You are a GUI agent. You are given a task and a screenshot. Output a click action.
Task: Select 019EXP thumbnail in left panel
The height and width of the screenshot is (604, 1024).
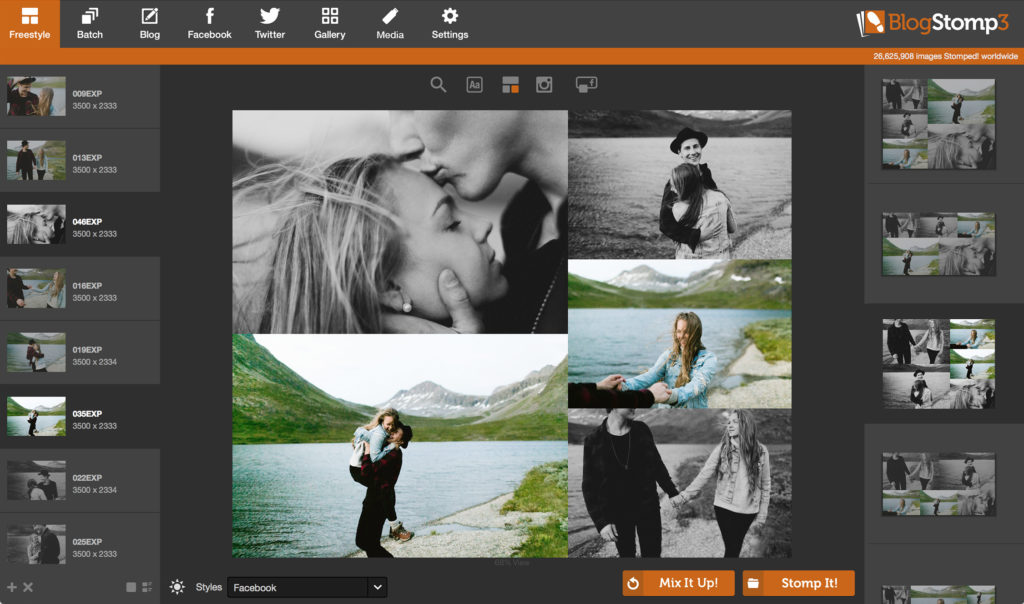(x=80, y=353)
